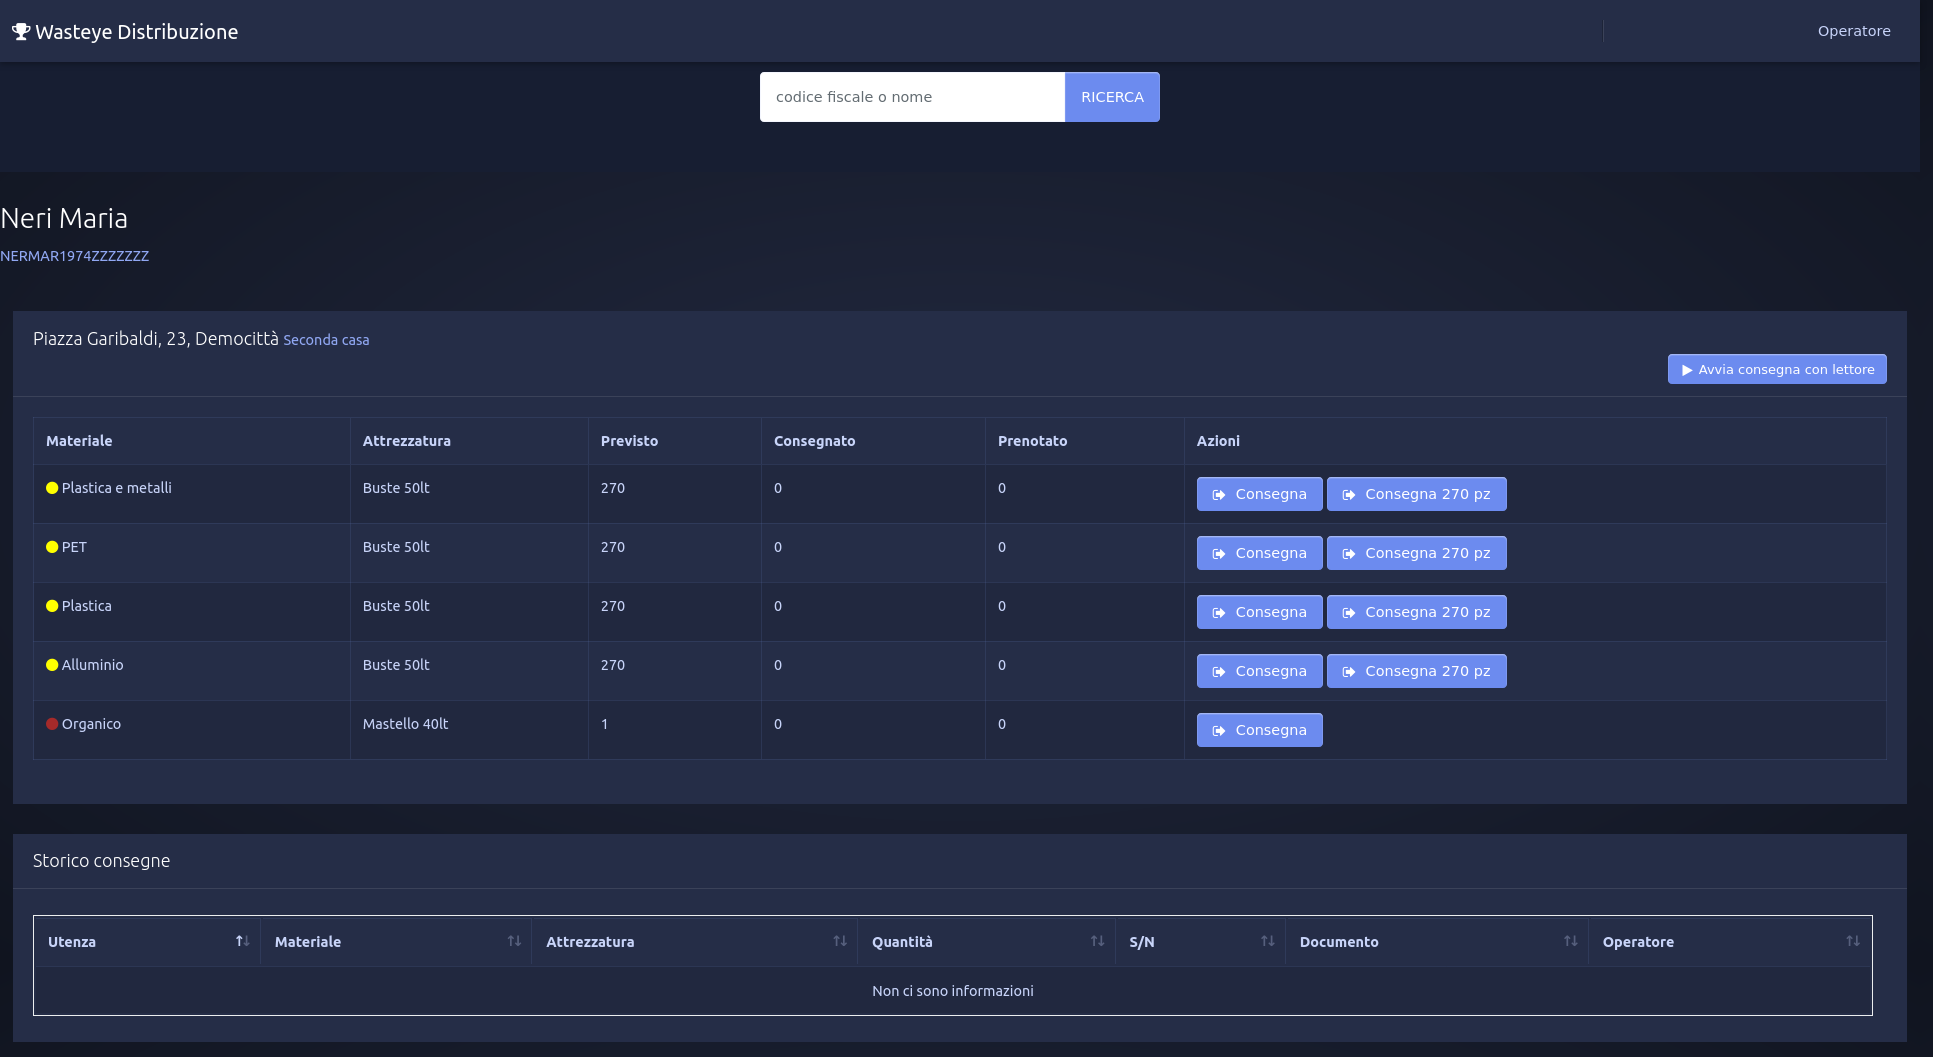The height and width of the screenshot is (1057, 1933).
Task: Deliver 270 pz for the PET row
Action: [1416, 553]
